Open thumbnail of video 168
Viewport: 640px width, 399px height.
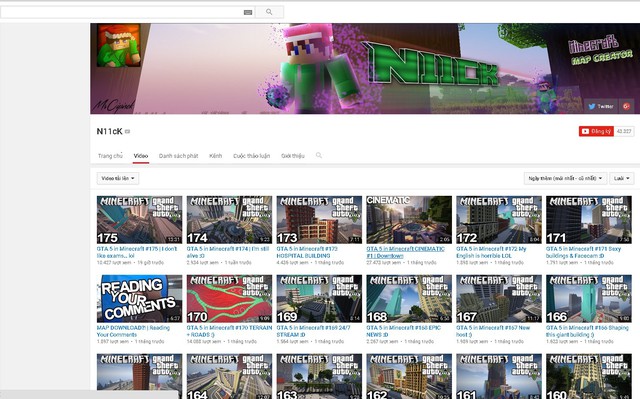click(409, 299)
